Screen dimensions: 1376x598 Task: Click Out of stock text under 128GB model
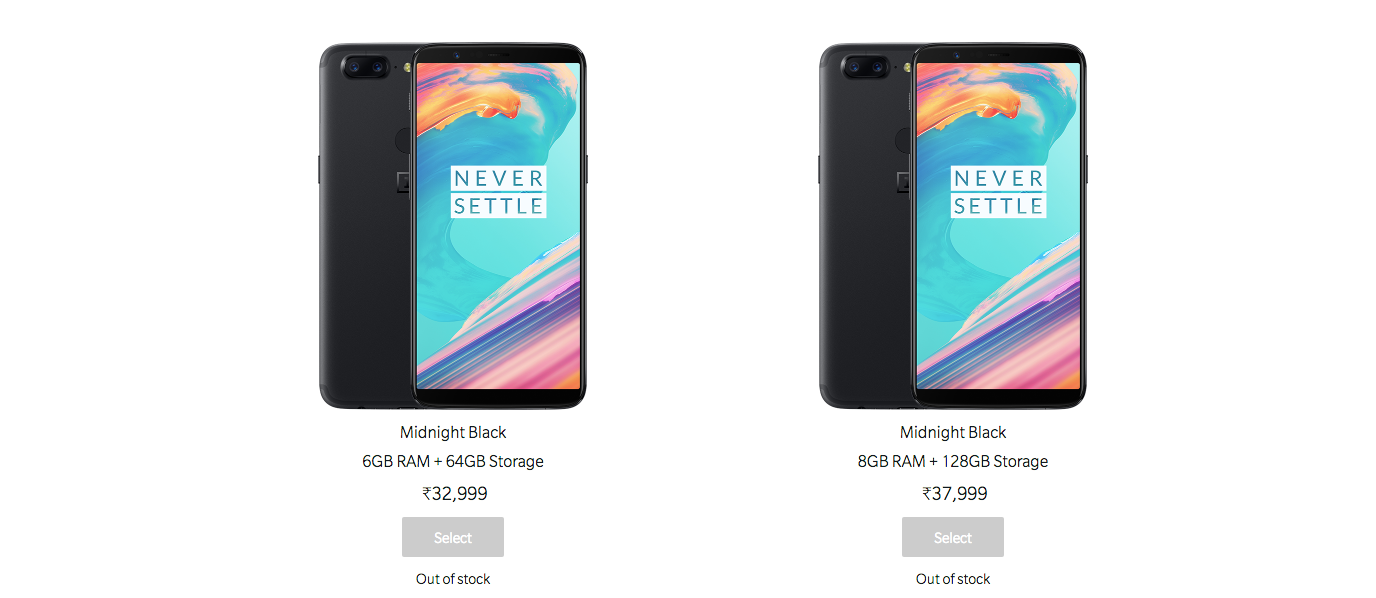953,579
